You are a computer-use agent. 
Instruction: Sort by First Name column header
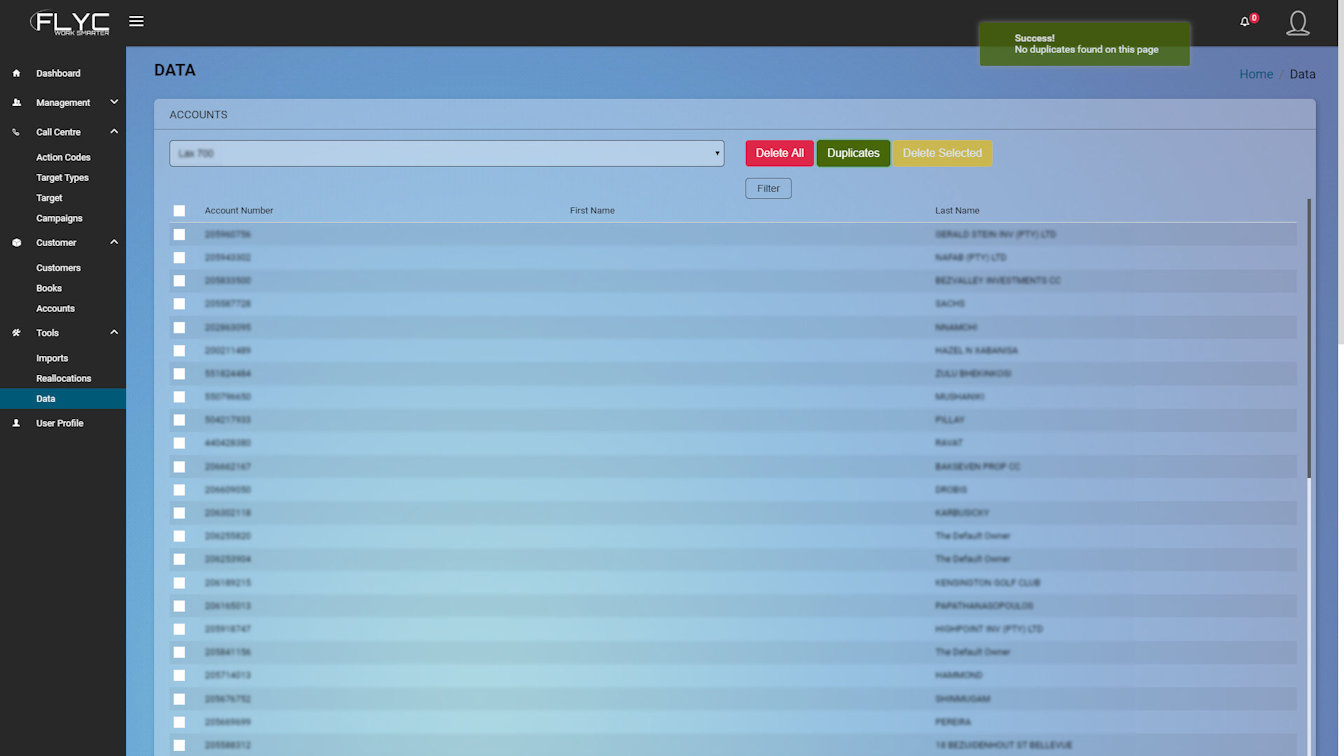[592, 211]
